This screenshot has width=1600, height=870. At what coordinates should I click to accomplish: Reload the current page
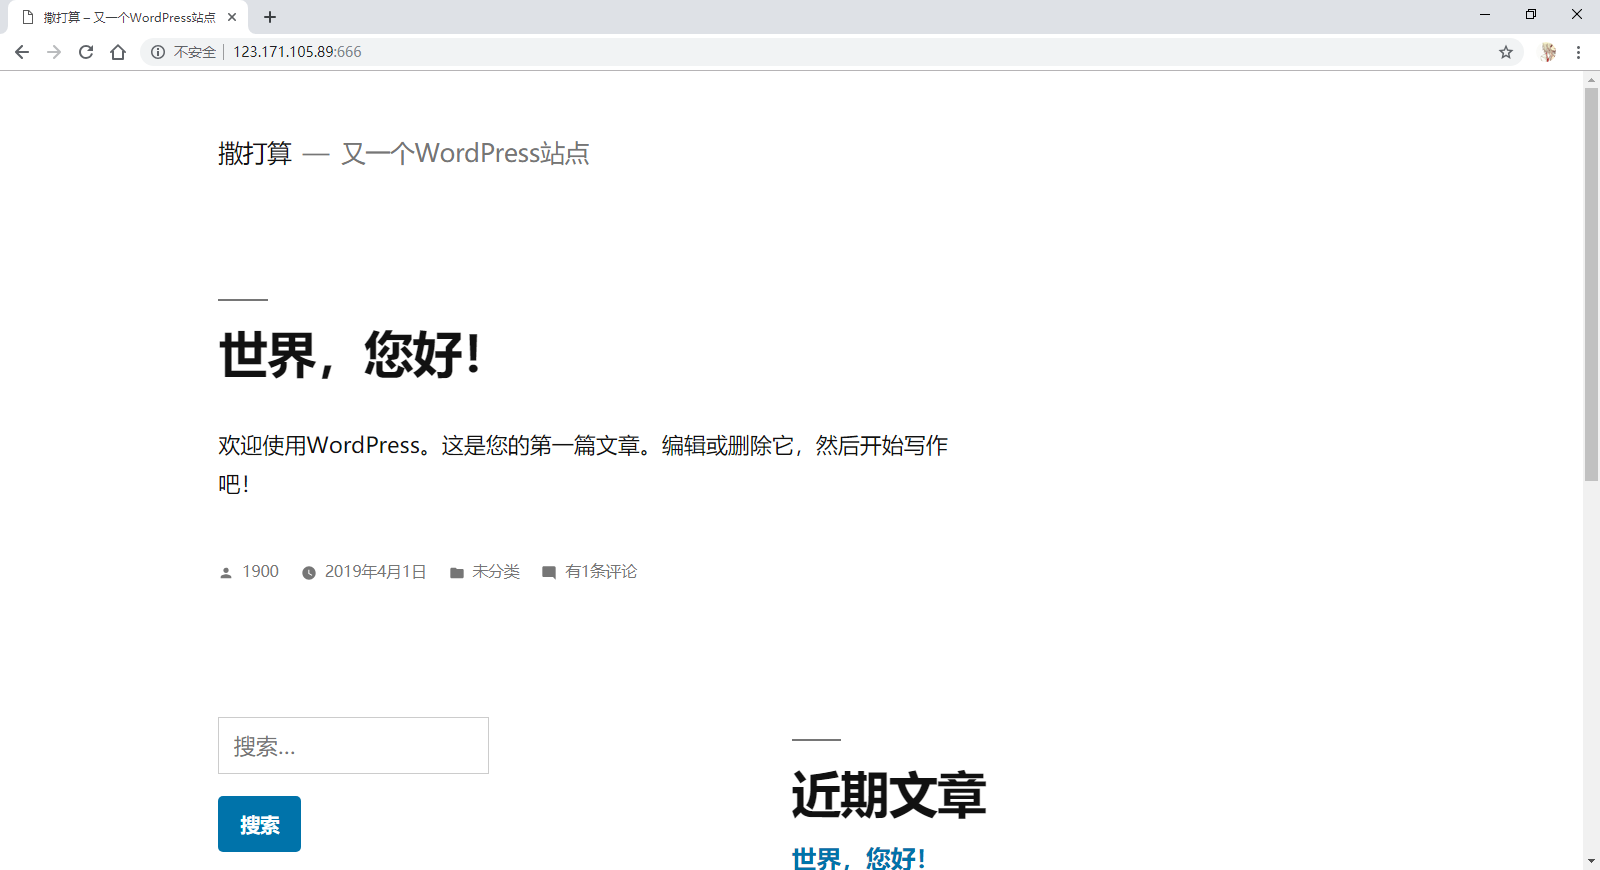pos(86,52)
